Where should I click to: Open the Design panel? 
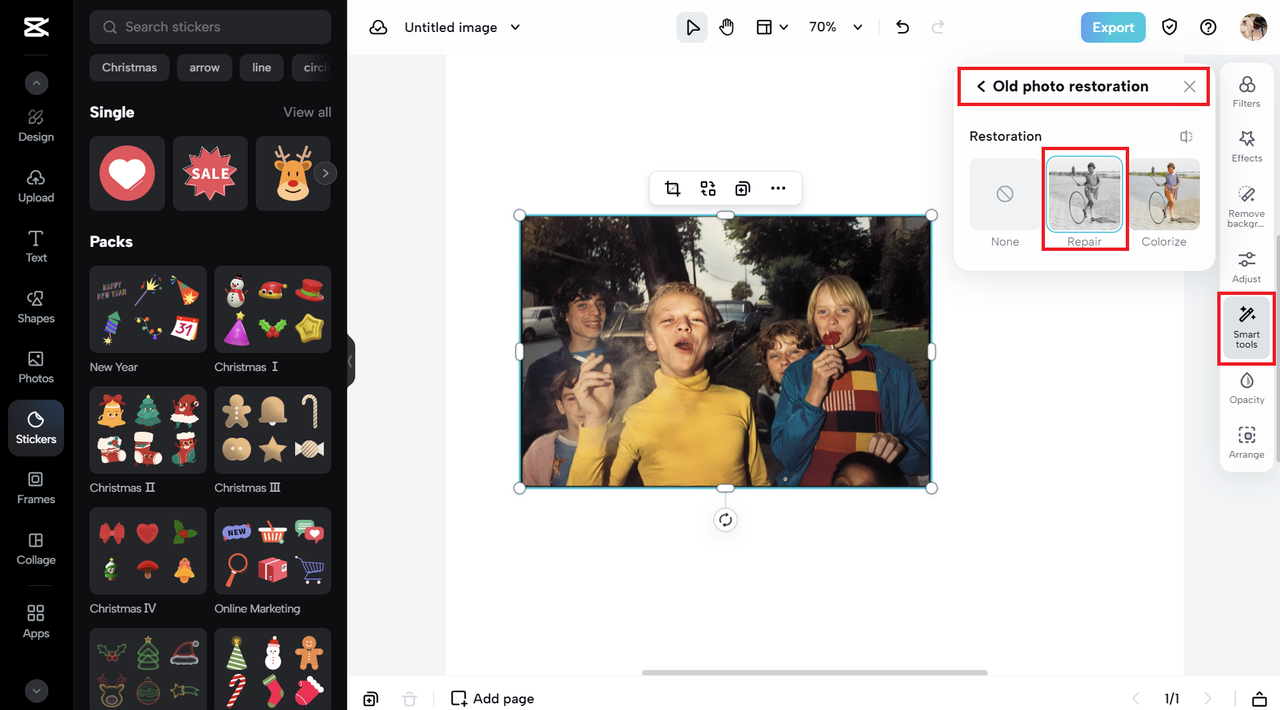click(36, 126)
